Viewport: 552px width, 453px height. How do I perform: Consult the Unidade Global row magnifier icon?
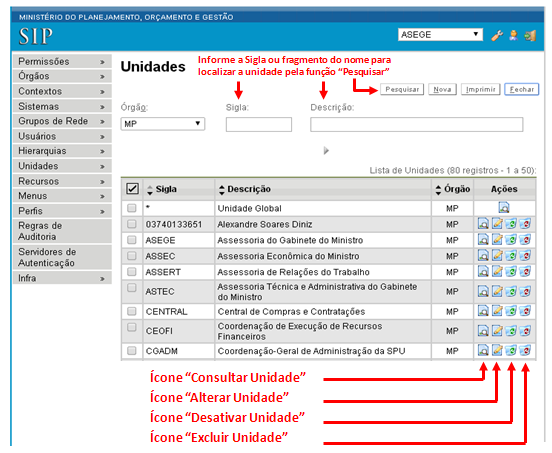[504, 208]
